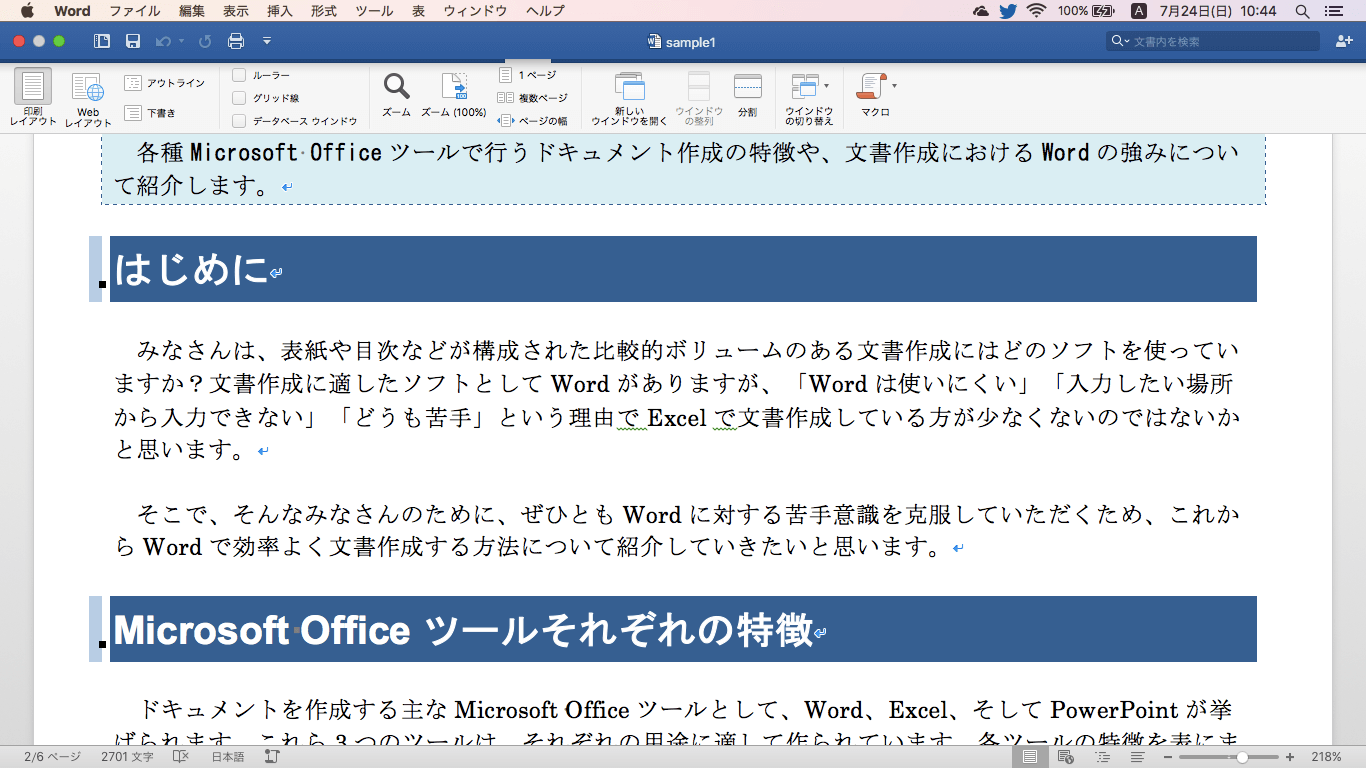The width and height of the screenshot is (1366, 768).
Task: Show 1 ページ at a time
Action: [527, 75]
